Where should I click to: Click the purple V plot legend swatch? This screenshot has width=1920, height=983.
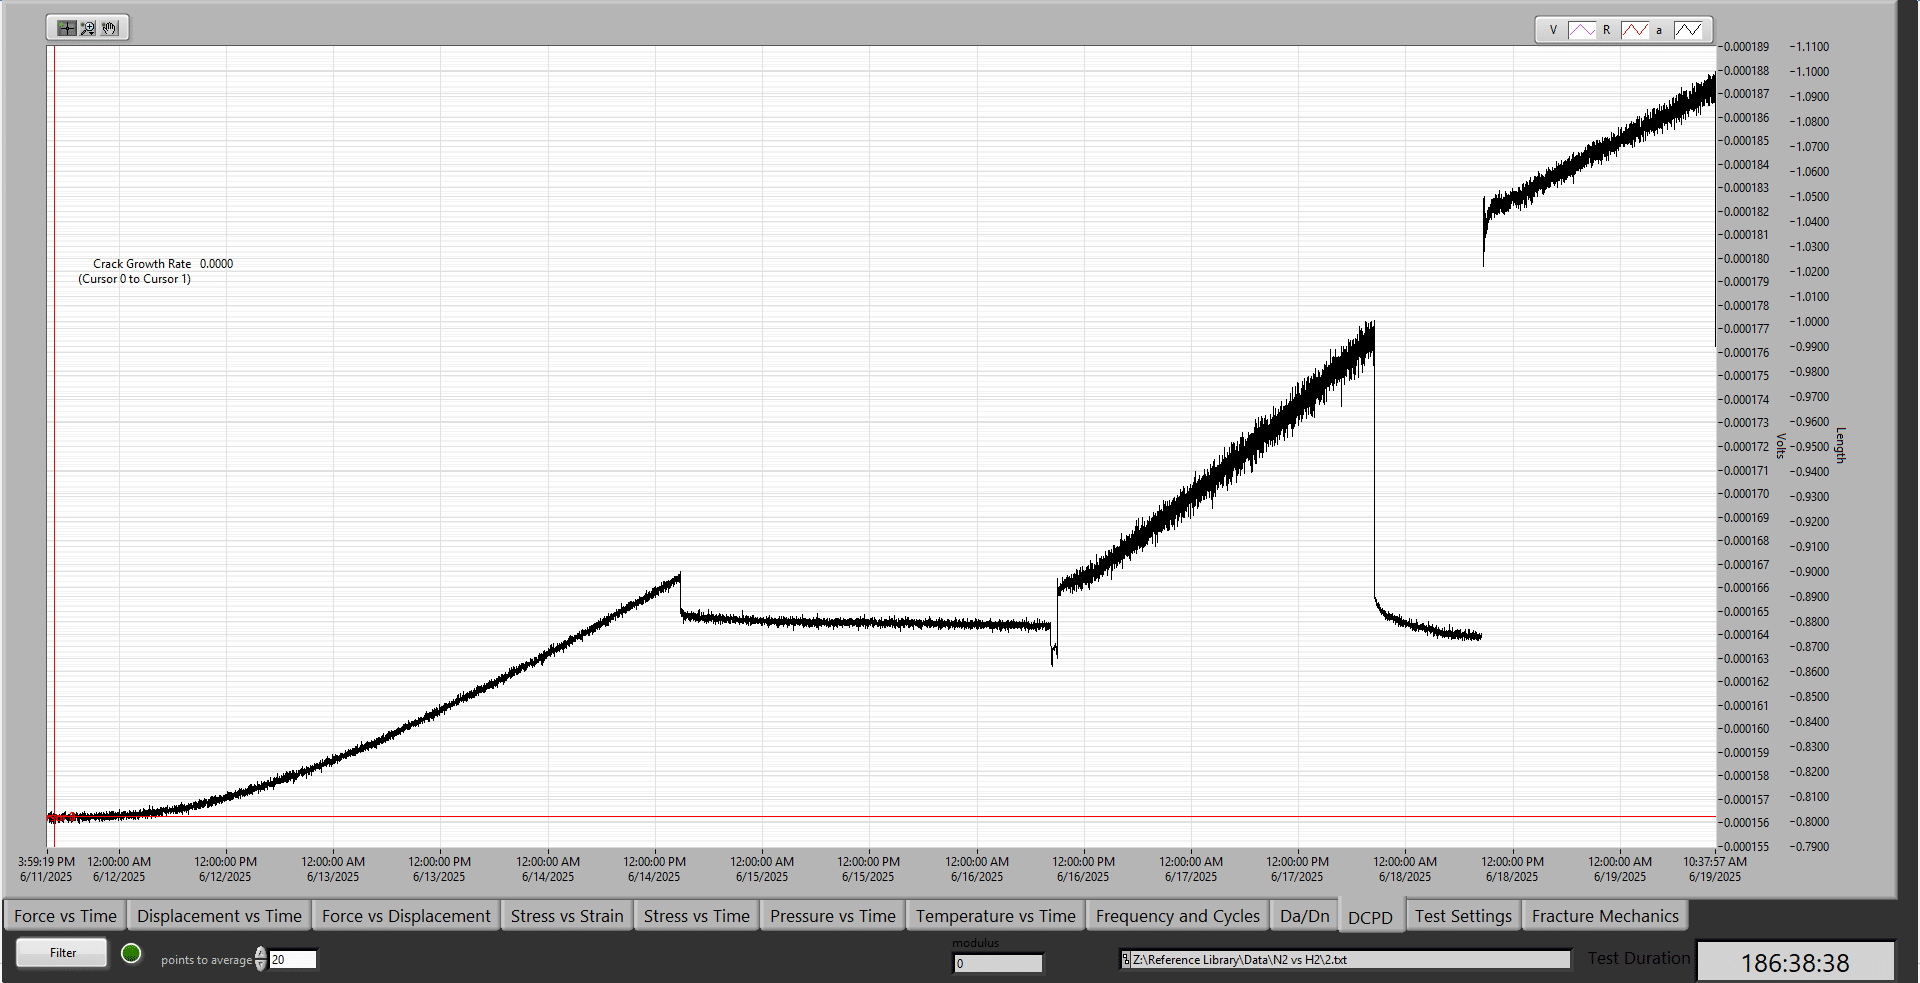coord(1582,30)
